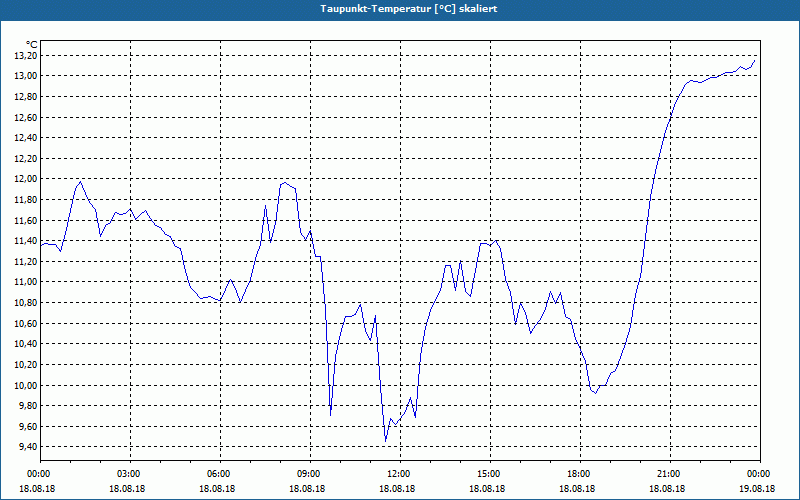
Task: Select the '9,80' y-axis label
Action: (x=28, y=406)
